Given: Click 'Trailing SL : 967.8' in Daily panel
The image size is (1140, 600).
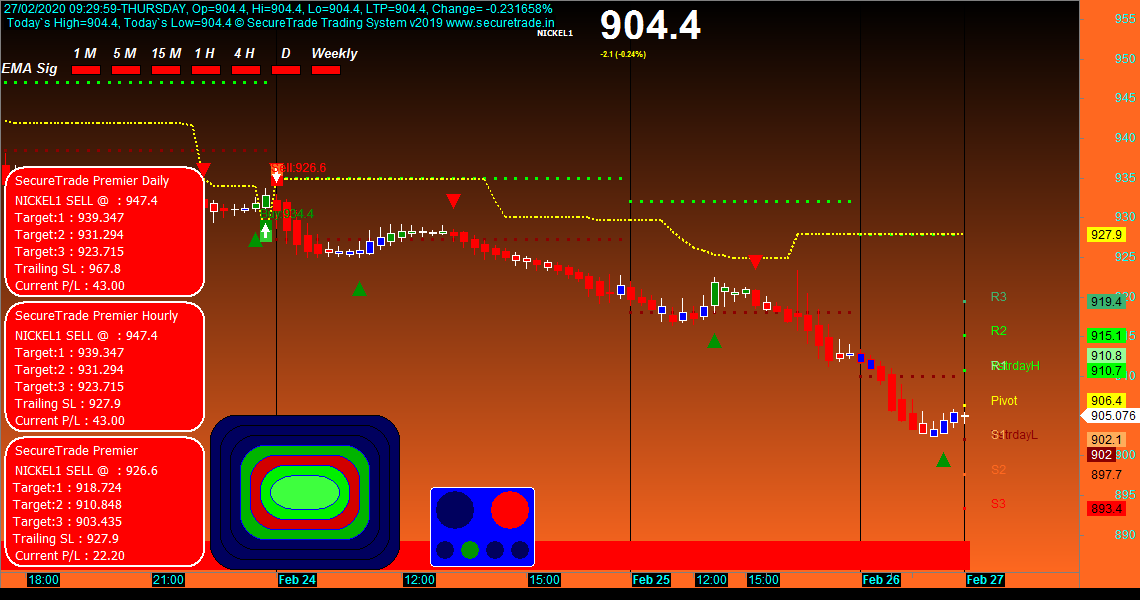Looking at the screenshot, I should [x=68, y=268].
